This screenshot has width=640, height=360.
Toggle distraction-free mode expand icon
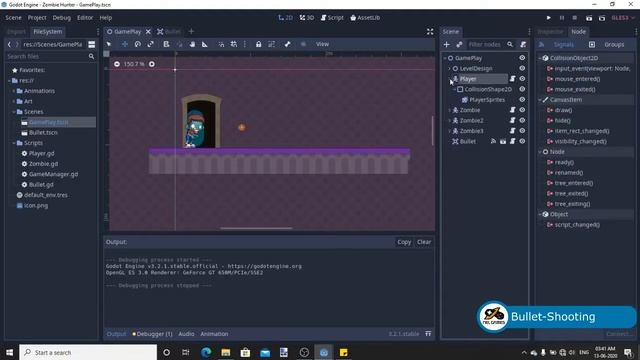[430, 31]
